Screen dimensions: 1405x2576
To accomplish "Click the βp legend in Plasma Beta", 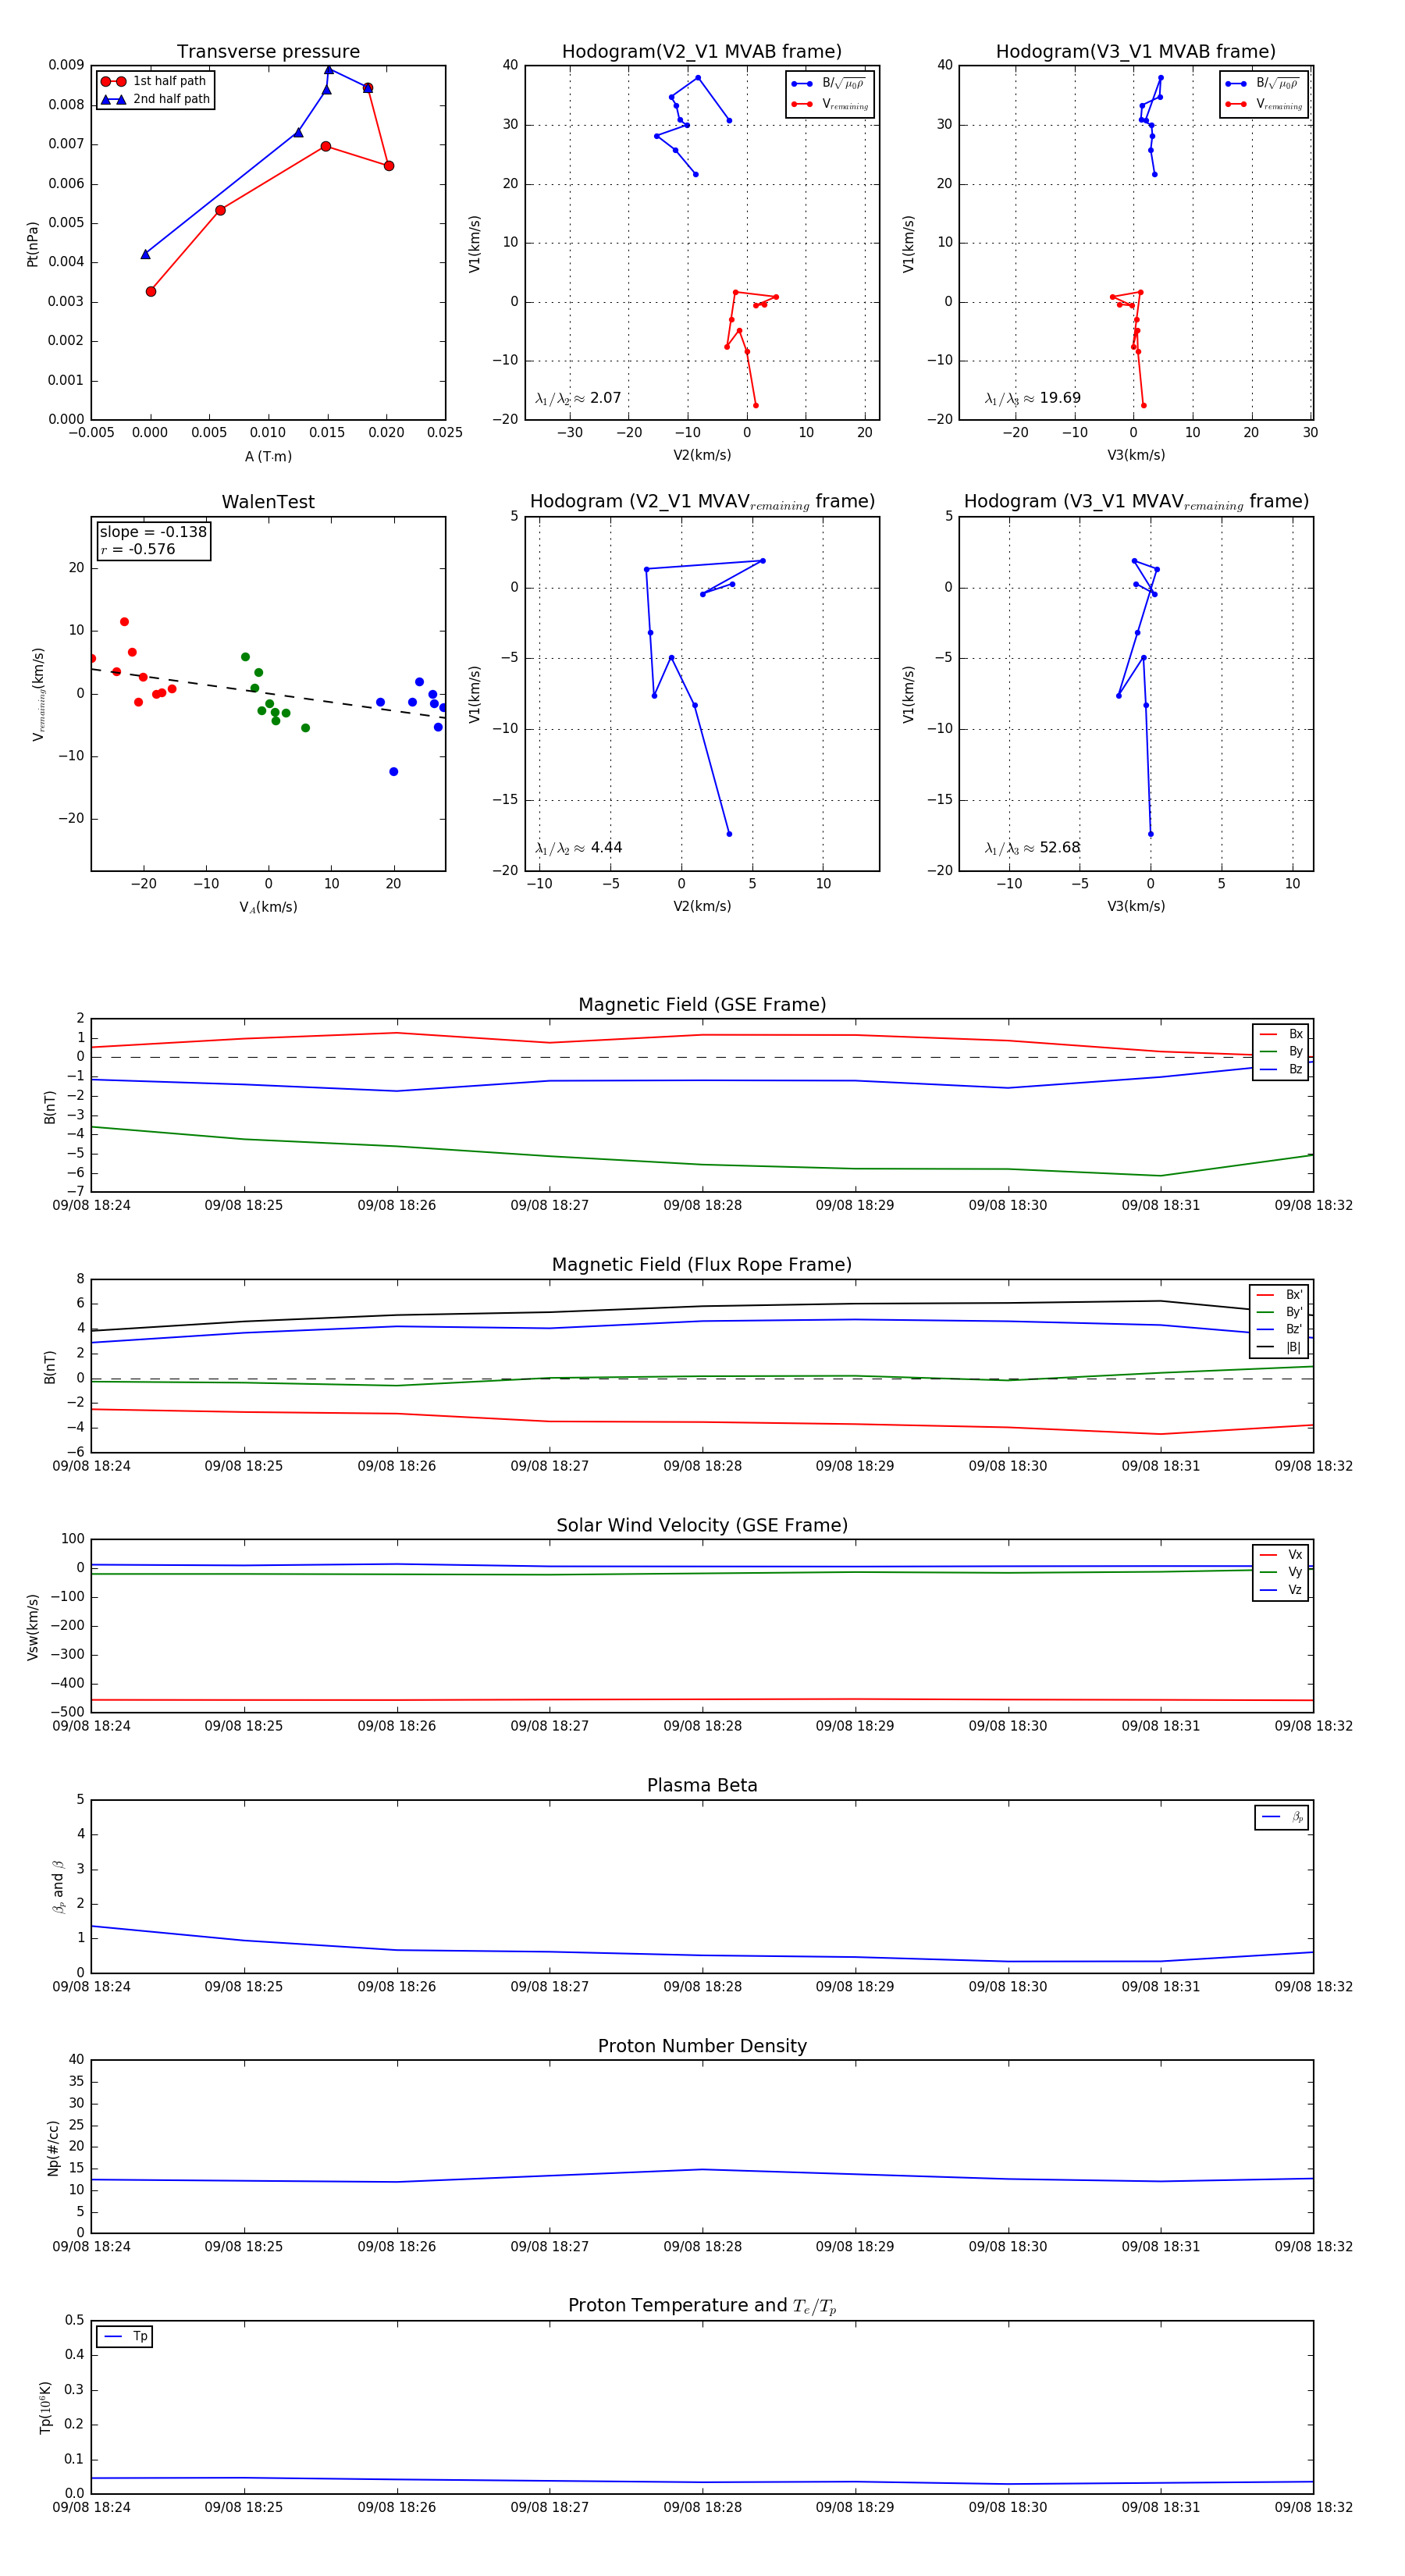I will point(1282,1817).
